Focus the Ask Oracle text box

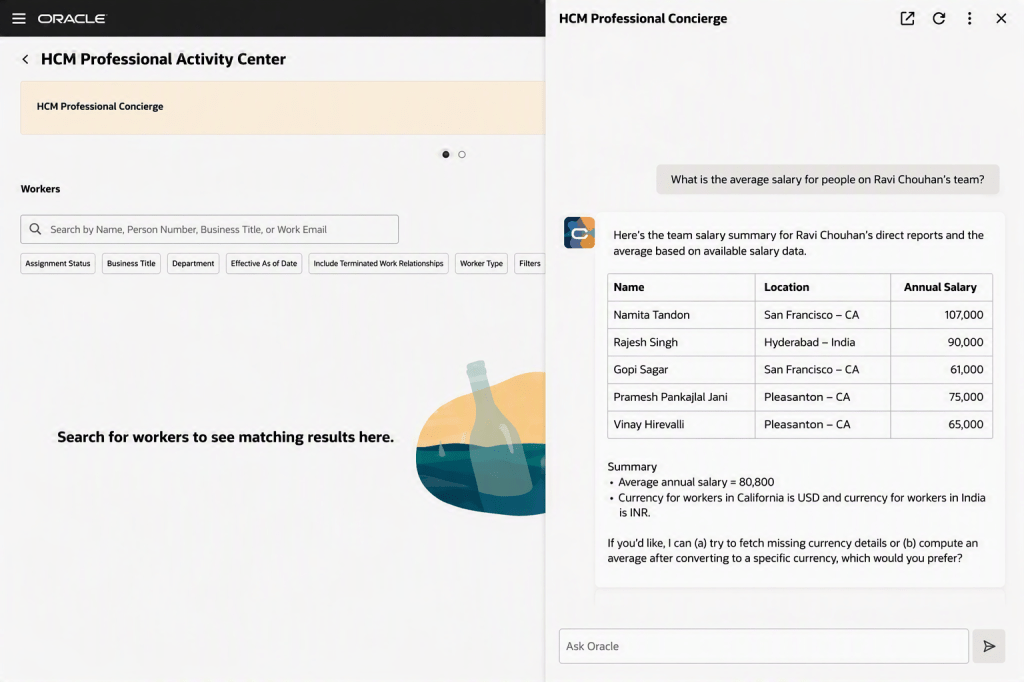click(763, 646)
